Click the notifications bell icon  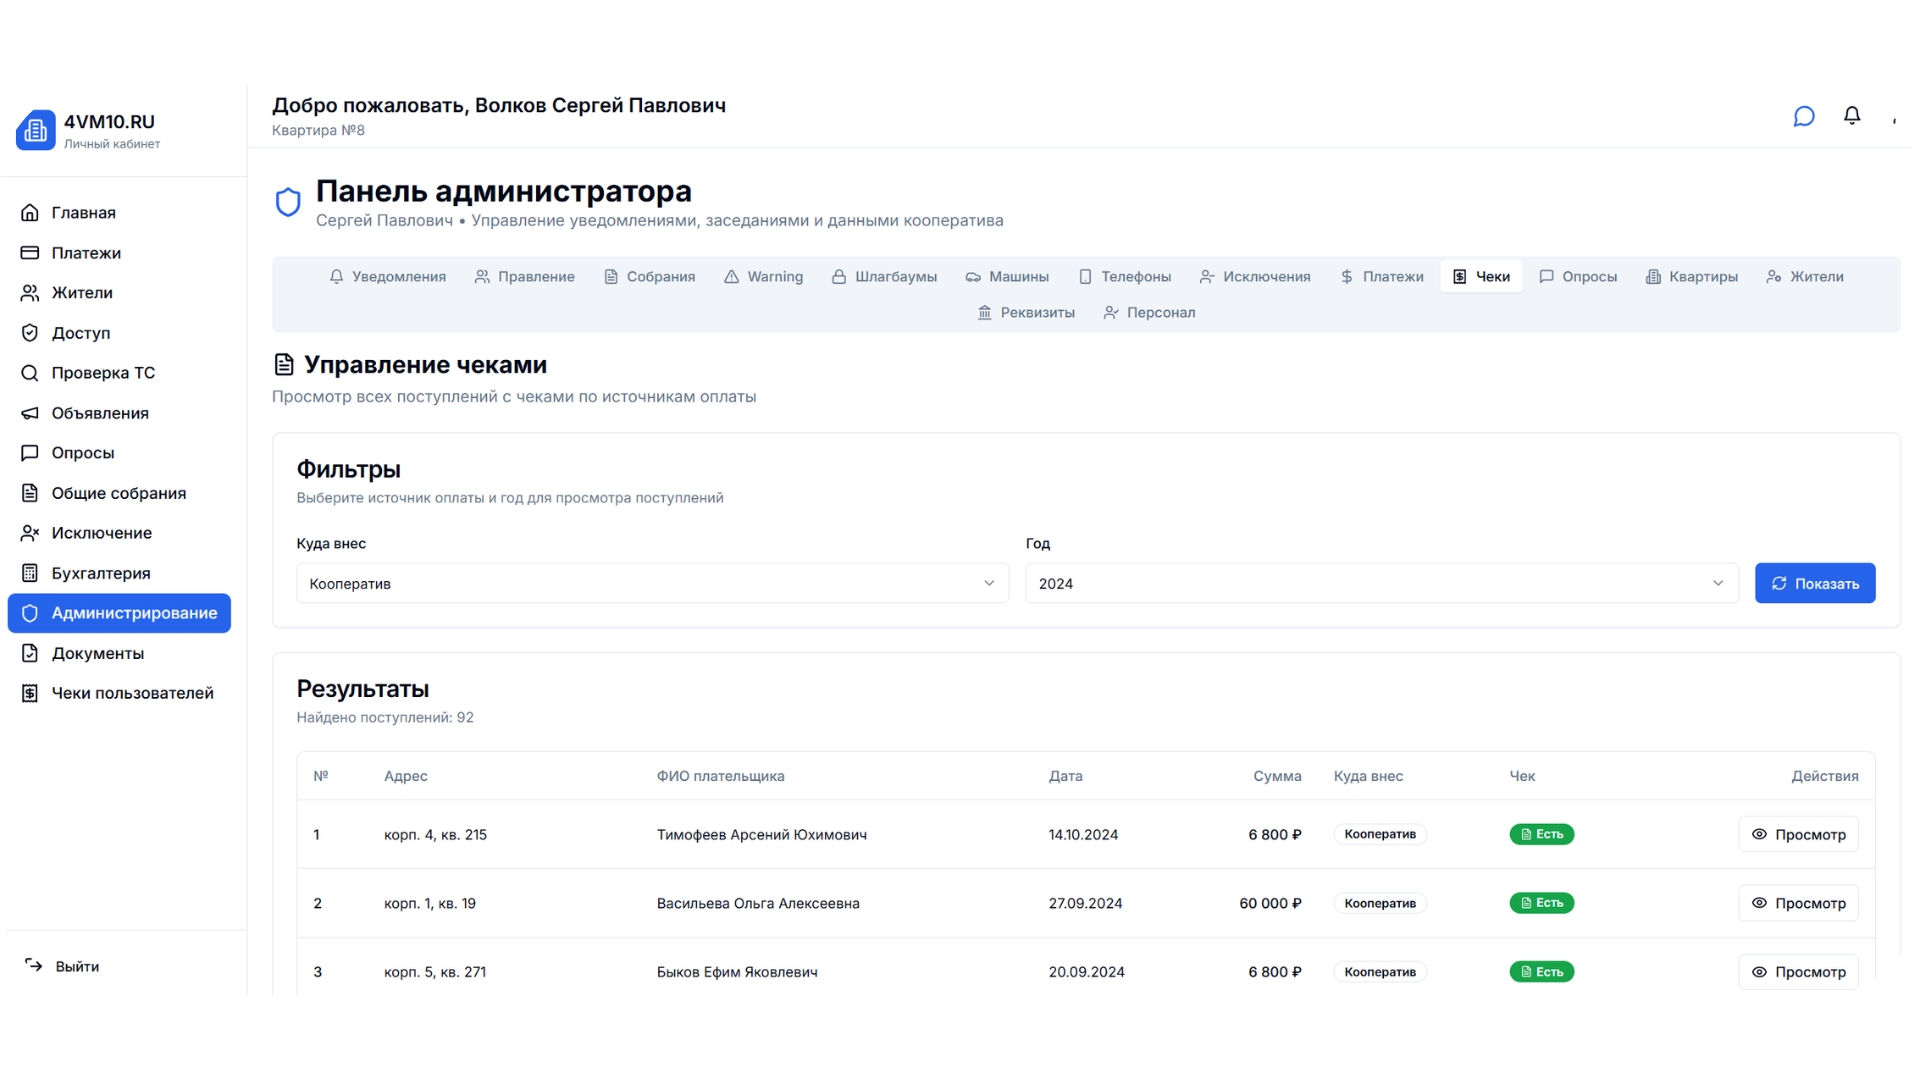click(x=1852, y=116)
